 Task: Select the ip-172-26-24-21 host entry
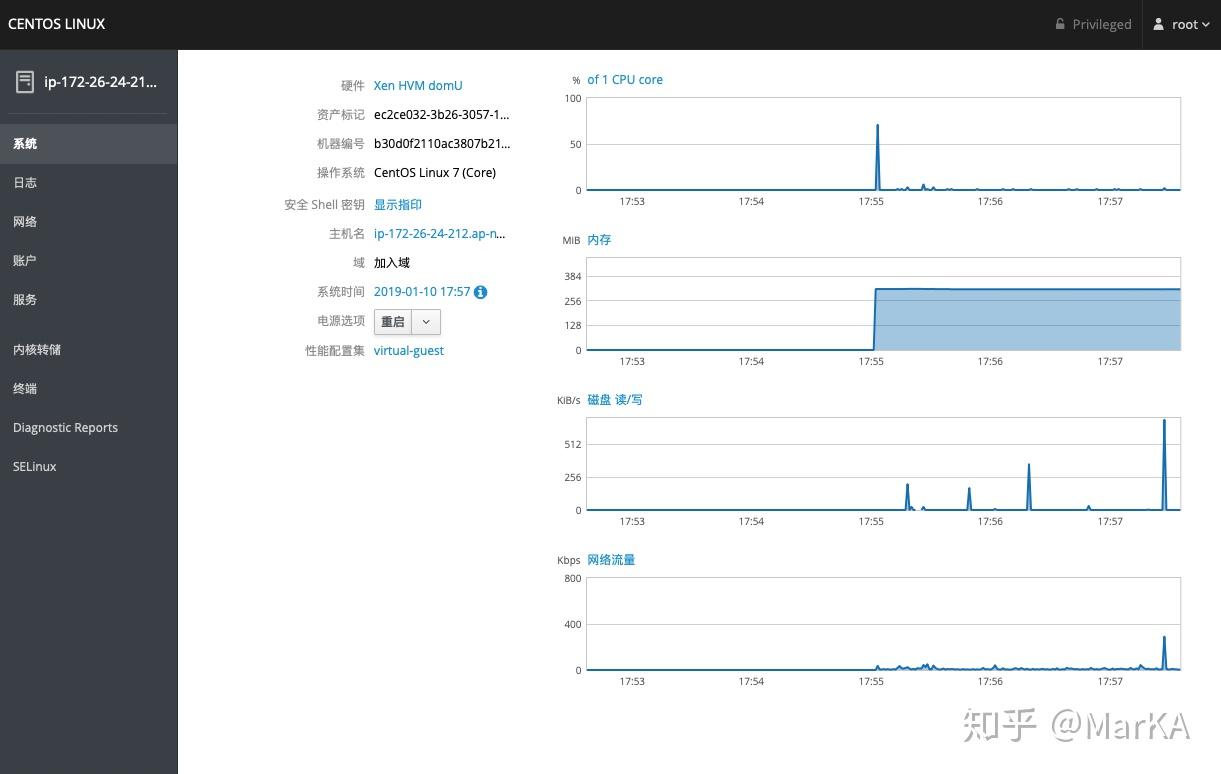(x=88, y=82)
